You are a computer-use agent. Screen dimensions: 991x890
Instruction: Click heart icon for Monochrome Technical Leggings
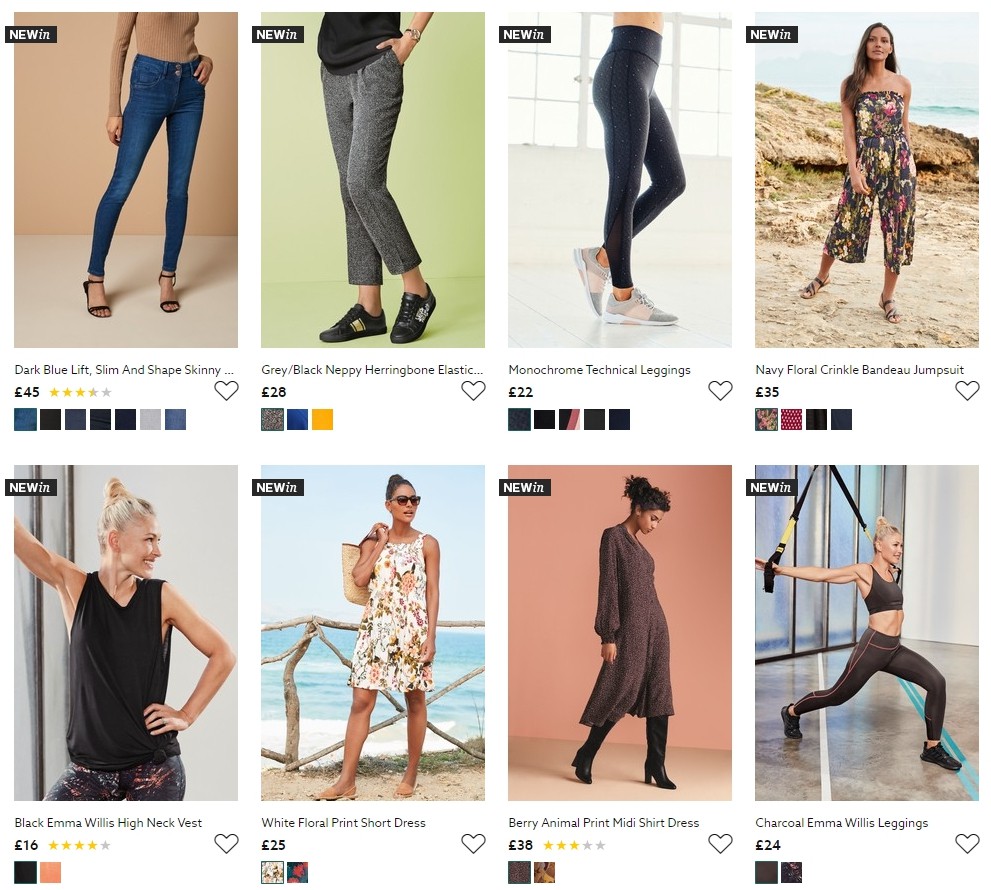point(720,391)
